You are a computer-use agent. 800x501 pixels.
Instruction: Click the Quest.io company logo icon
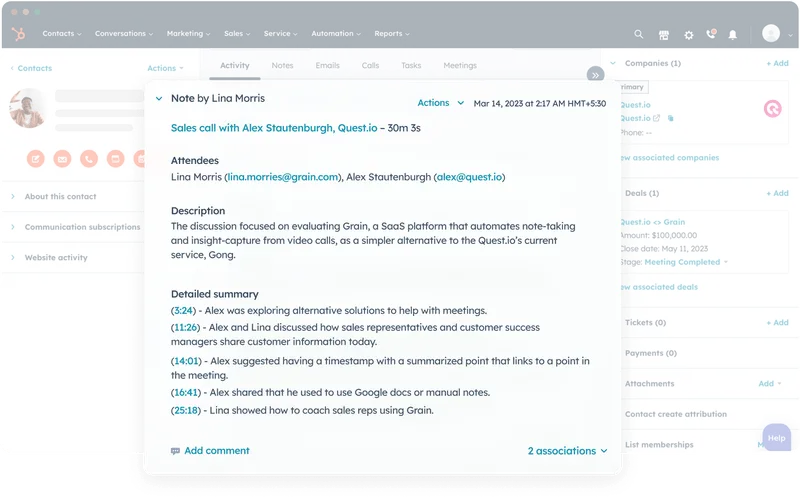(x=772, y=109)
